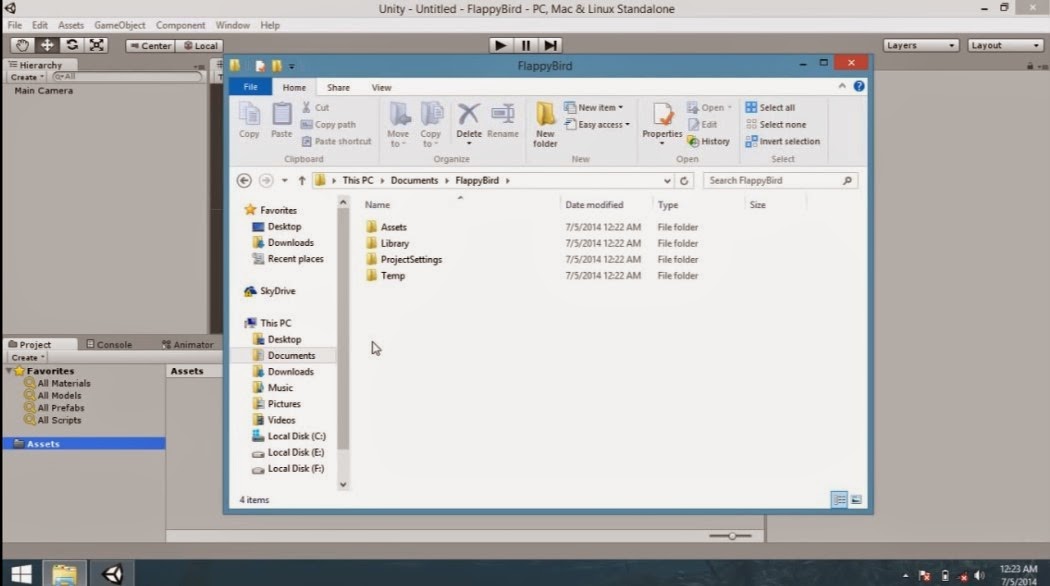Open Unity File menu
The height and width of the screenshot is (586, 1050).
[x=15, y=25]
